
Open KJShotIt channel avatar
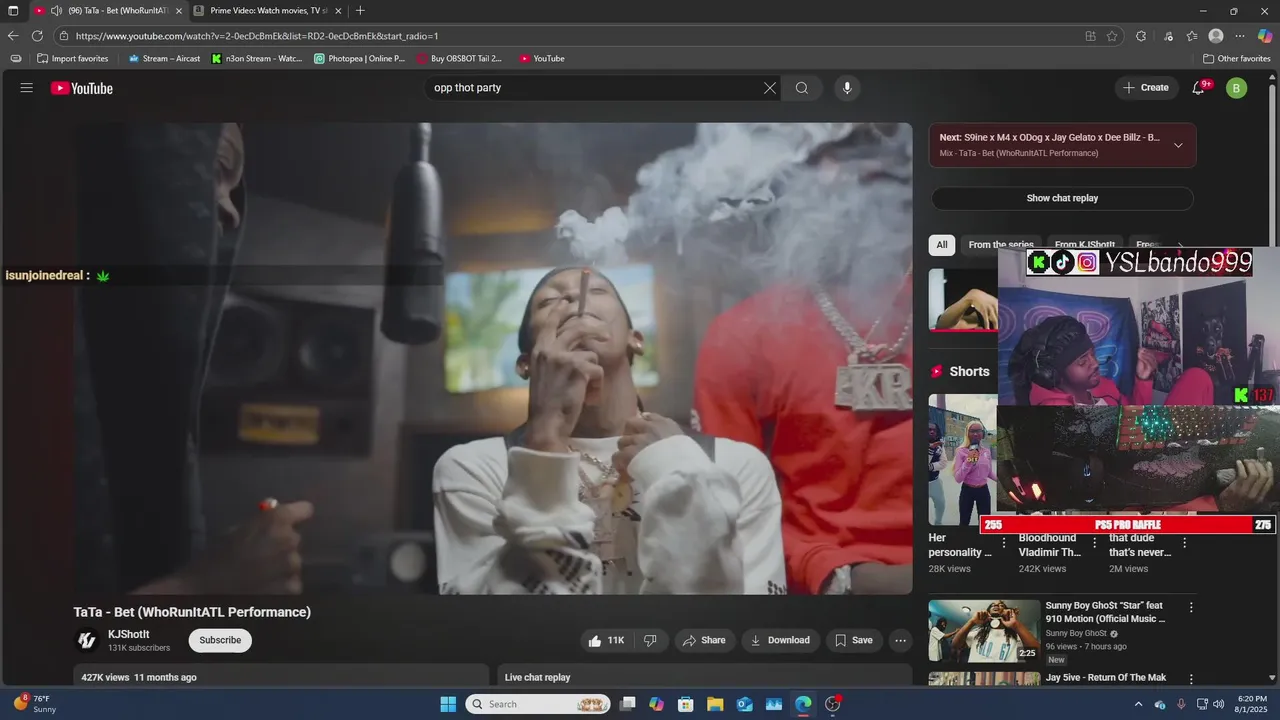87,640
